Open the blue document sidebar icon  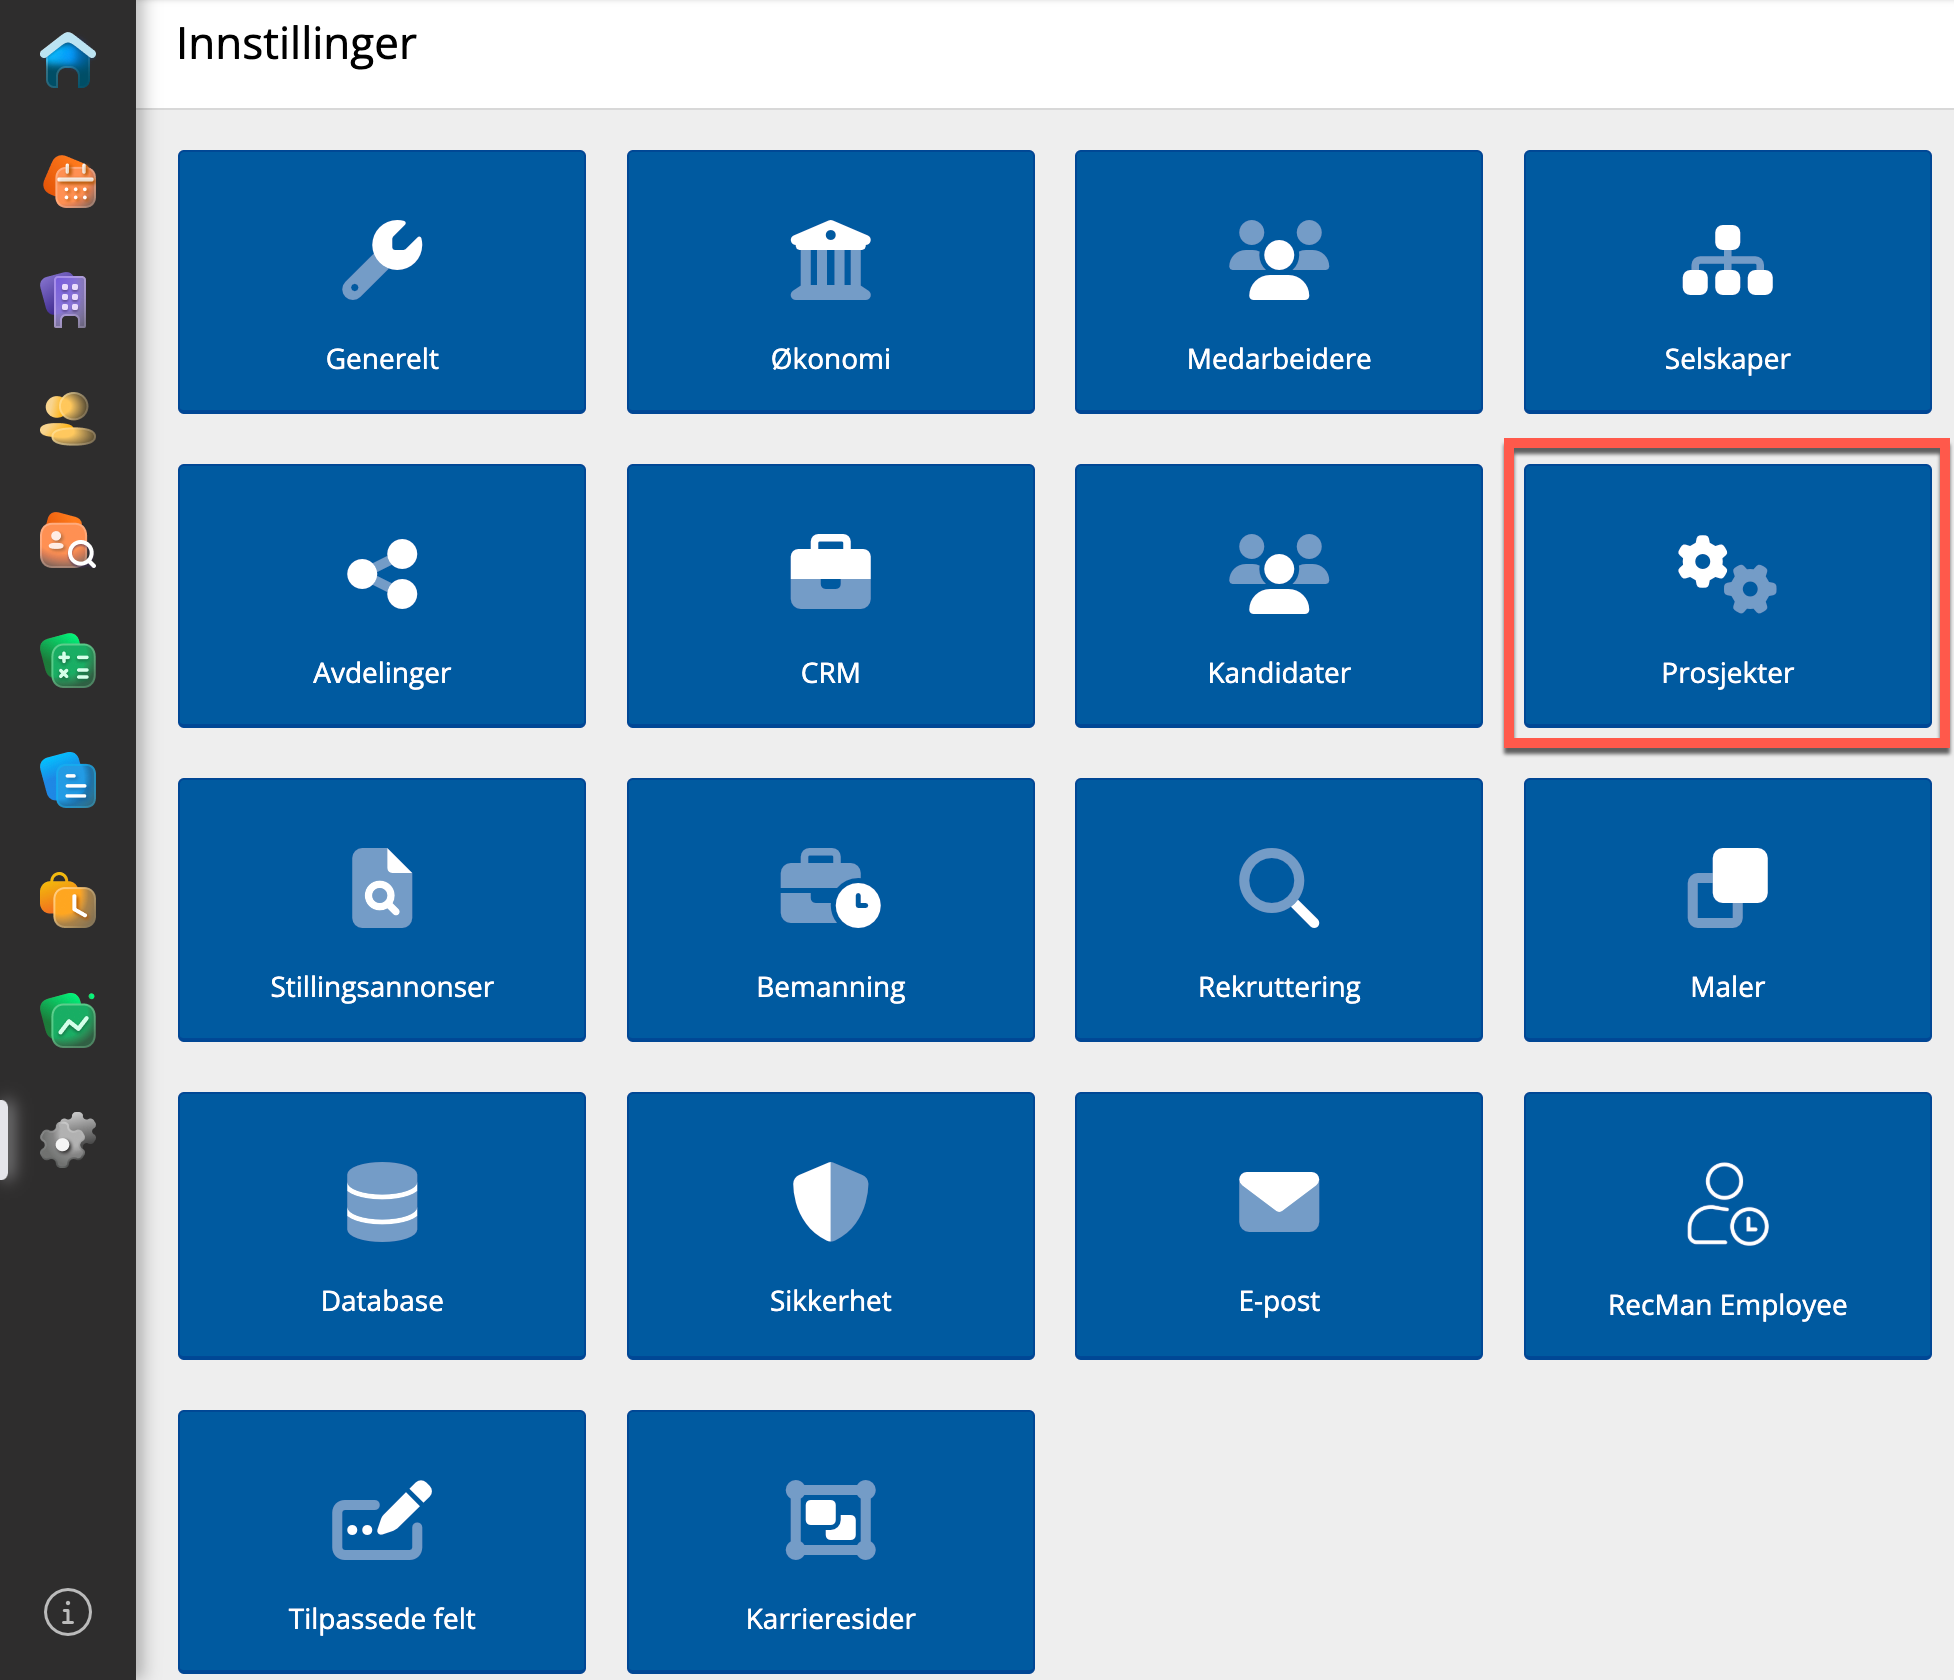click(68, 781)
